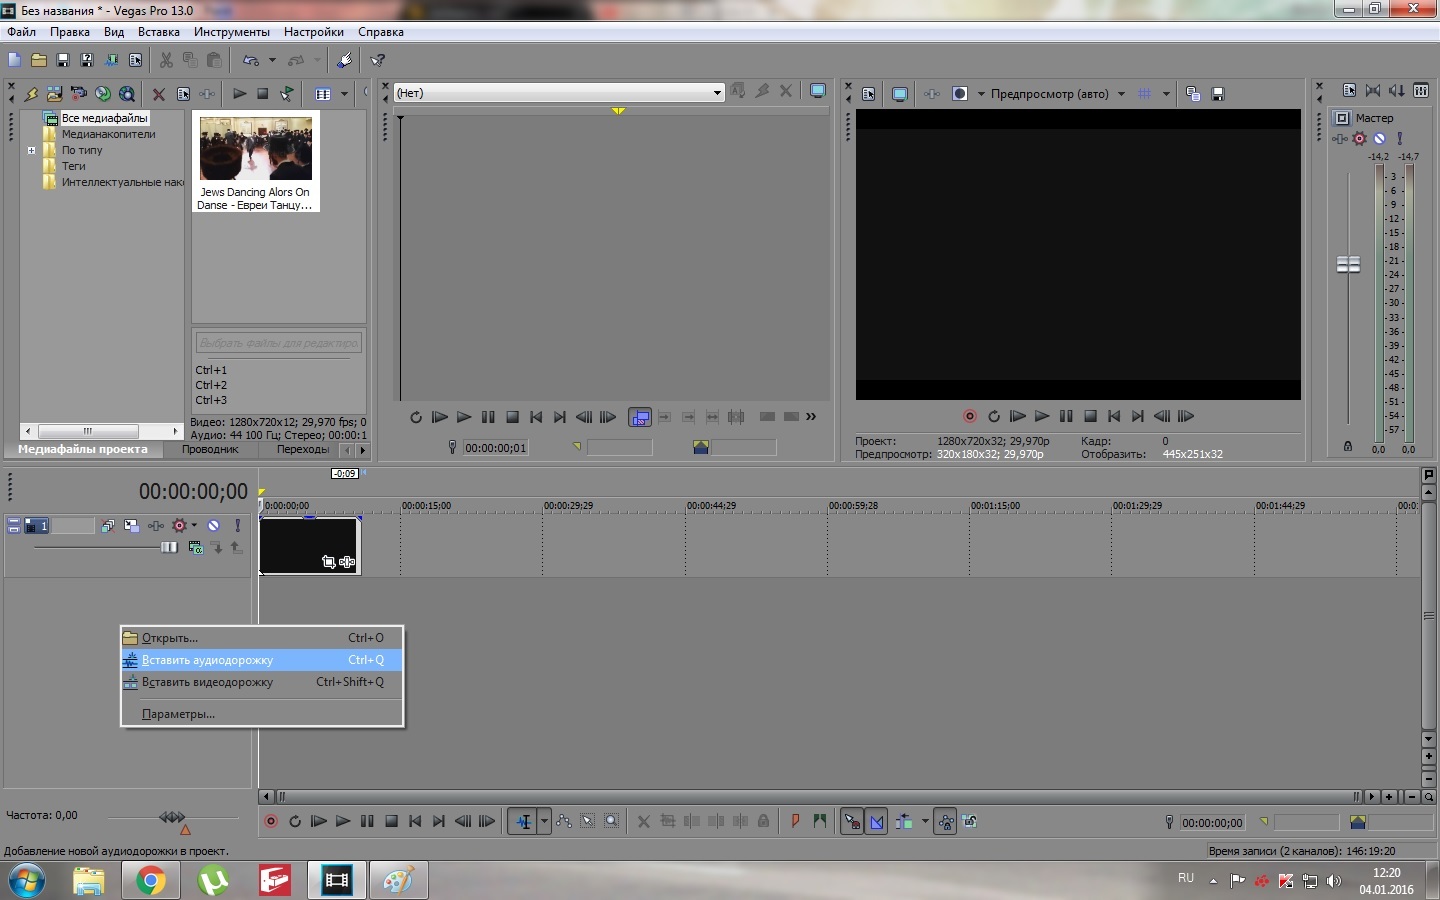Click the Undo arrow icon
Screen dimensions: 1440x900
click(250, 60)
